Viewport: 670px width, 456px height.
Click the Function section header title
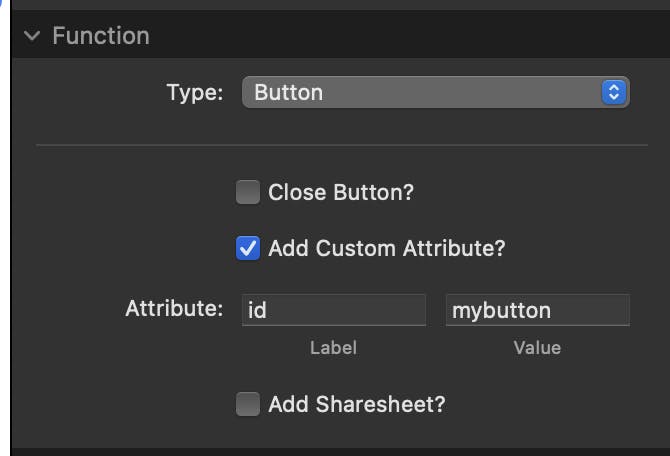click(x=100, y=36)
